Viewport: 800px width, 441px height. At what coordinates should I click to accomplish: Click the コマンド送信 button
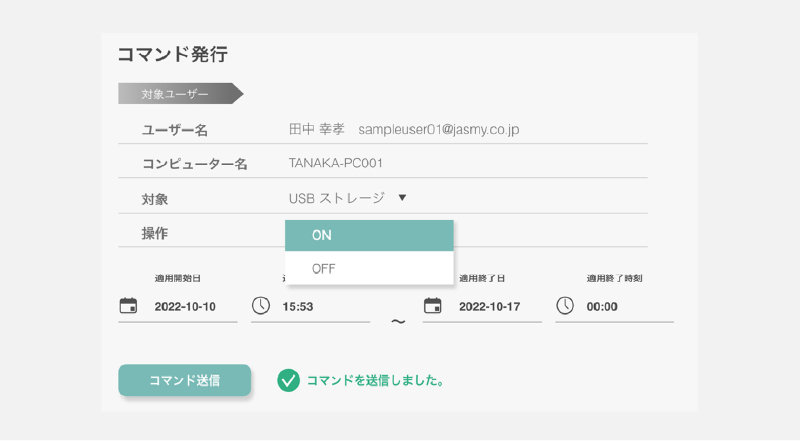(x=185, y=380)
